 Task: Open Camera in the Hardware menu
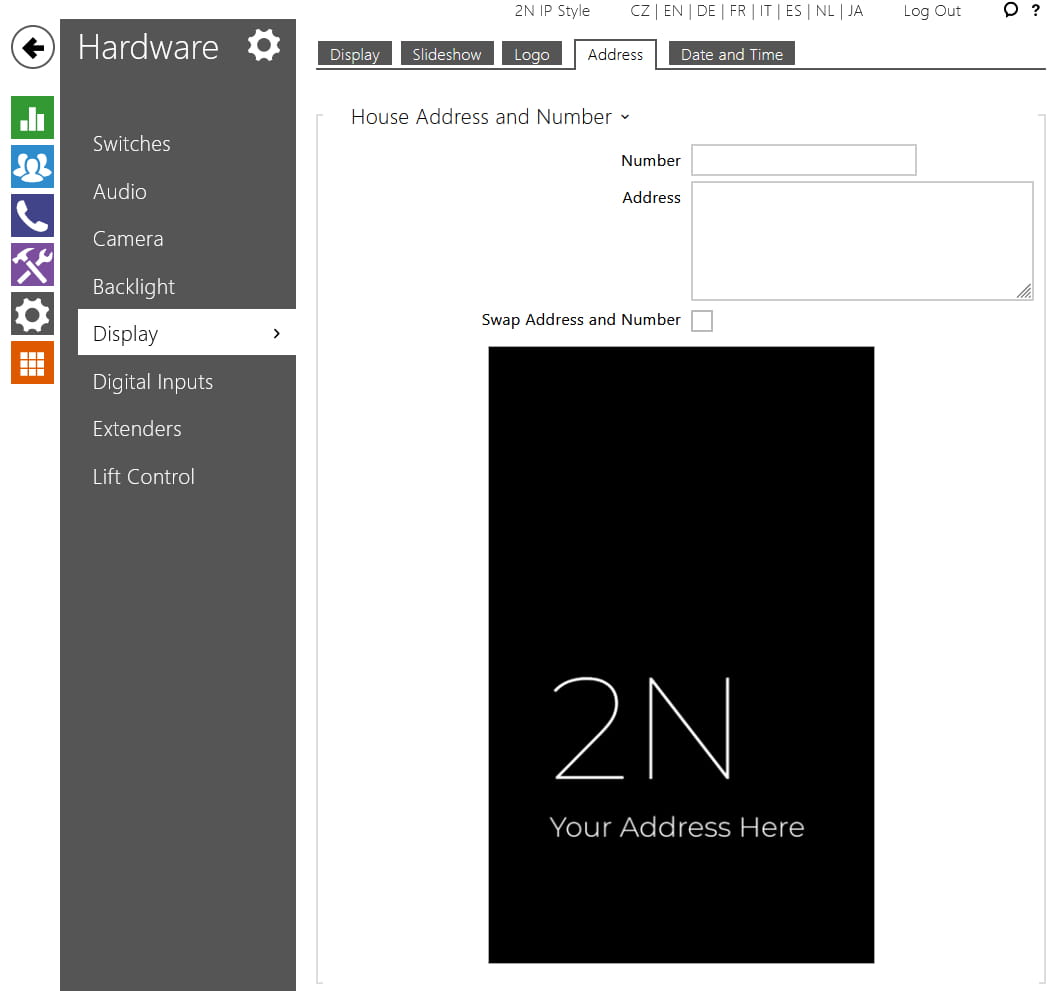coord(128,239)
